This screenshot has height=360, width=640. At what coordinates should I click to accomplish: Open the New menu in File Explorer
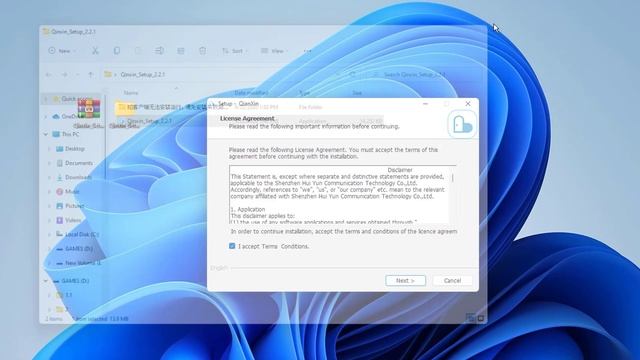pos(62,51)
